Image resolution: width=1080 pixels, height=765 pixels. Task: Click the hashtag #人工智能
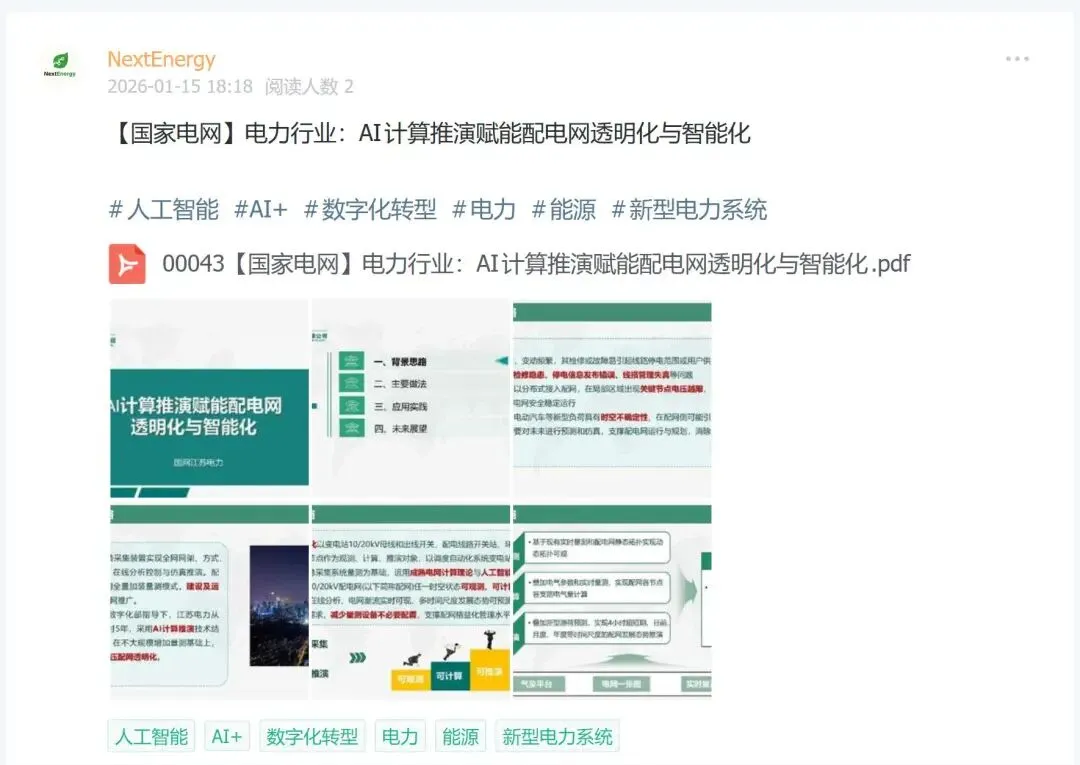(x=164, y=209)
